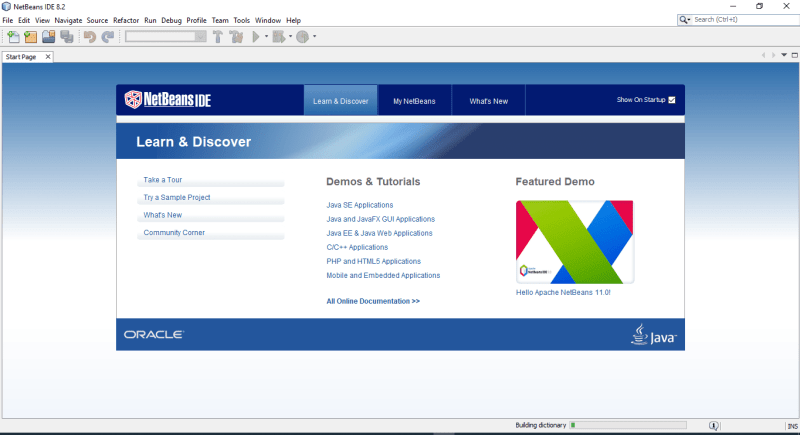Open PHP and HTML5 Applications link
This screenshot has height=435, width=800.
tap(373, 261)
